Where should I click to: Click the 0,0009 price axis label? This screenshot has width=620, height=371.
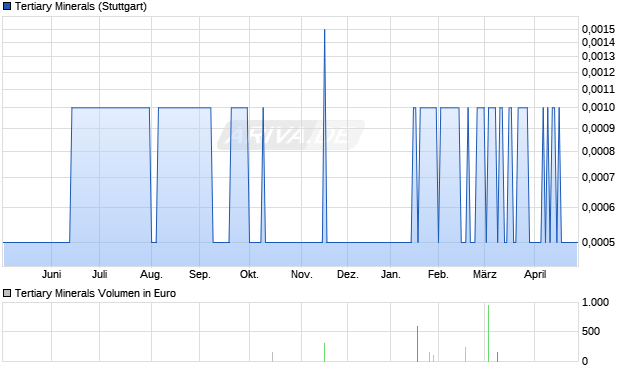[598, 128]
